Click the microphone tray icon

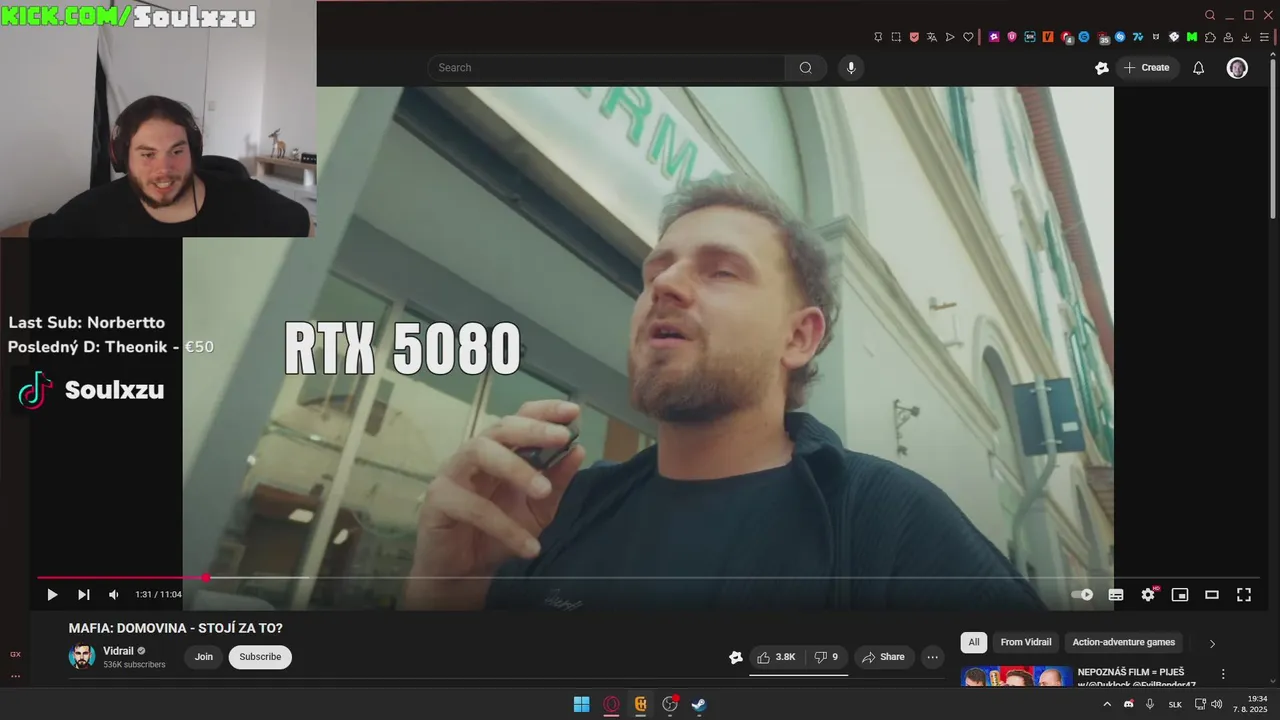click(x=1150, y=704)
